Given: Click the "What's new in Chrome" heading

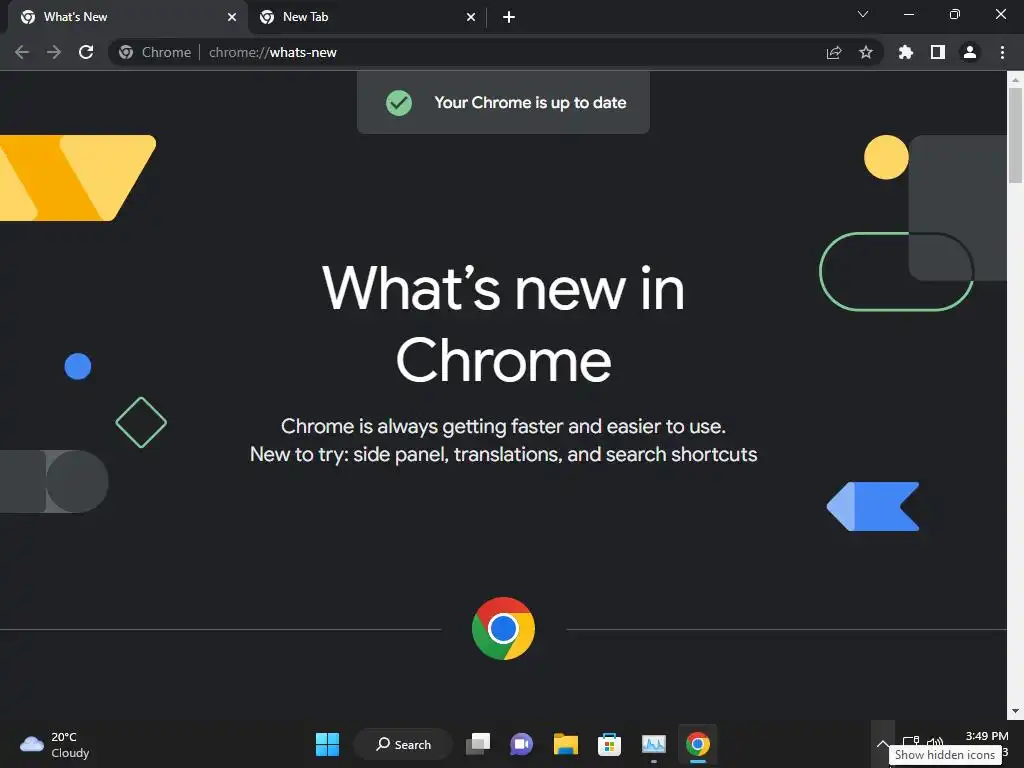Looking at the screenshot, I should pos(504,324).
